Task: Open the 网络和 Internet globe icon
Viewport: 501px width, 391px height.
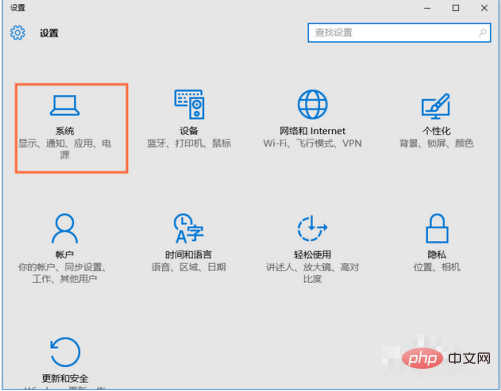Action: 312,104
